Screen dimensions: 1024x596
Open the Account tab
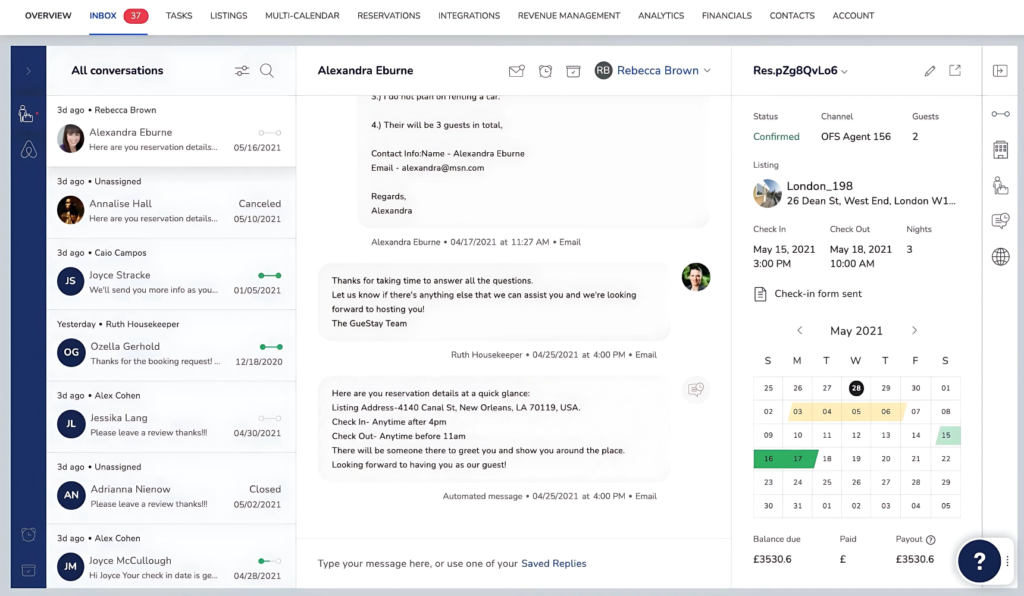coord(853,16)
